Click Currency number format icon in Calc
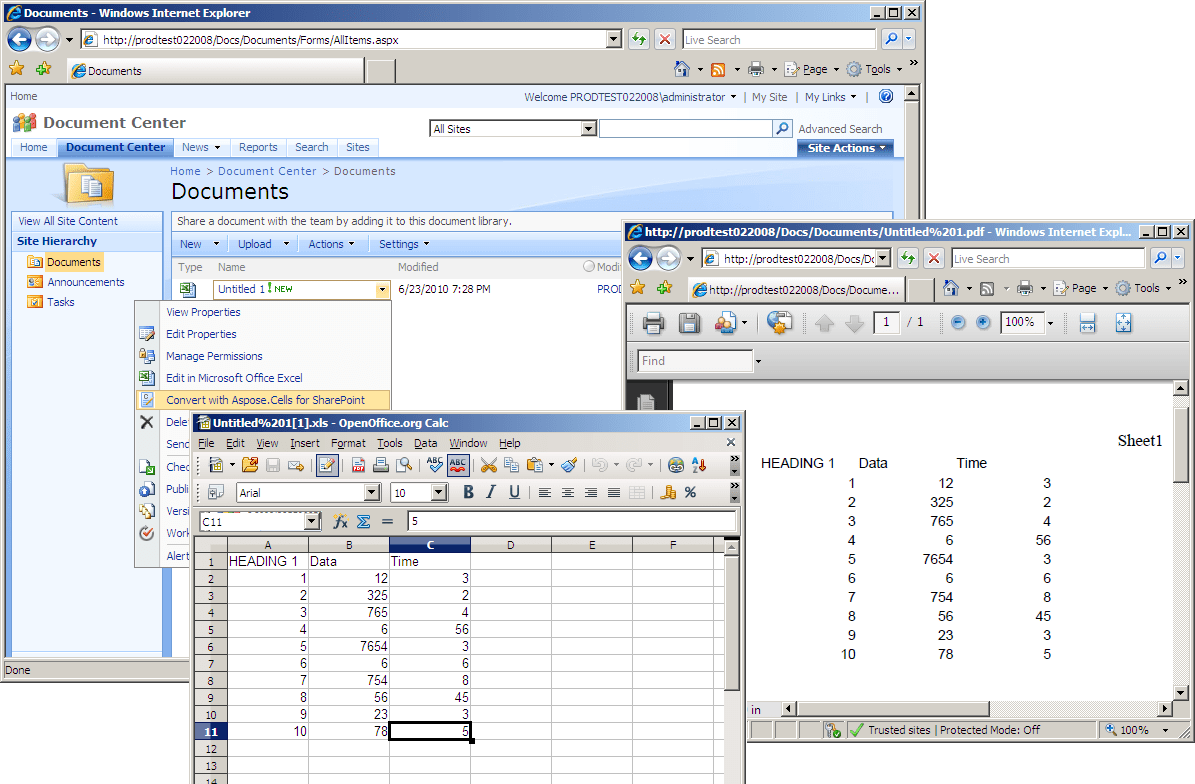This screenshot has height=784, width=1195. pos(668,492)
